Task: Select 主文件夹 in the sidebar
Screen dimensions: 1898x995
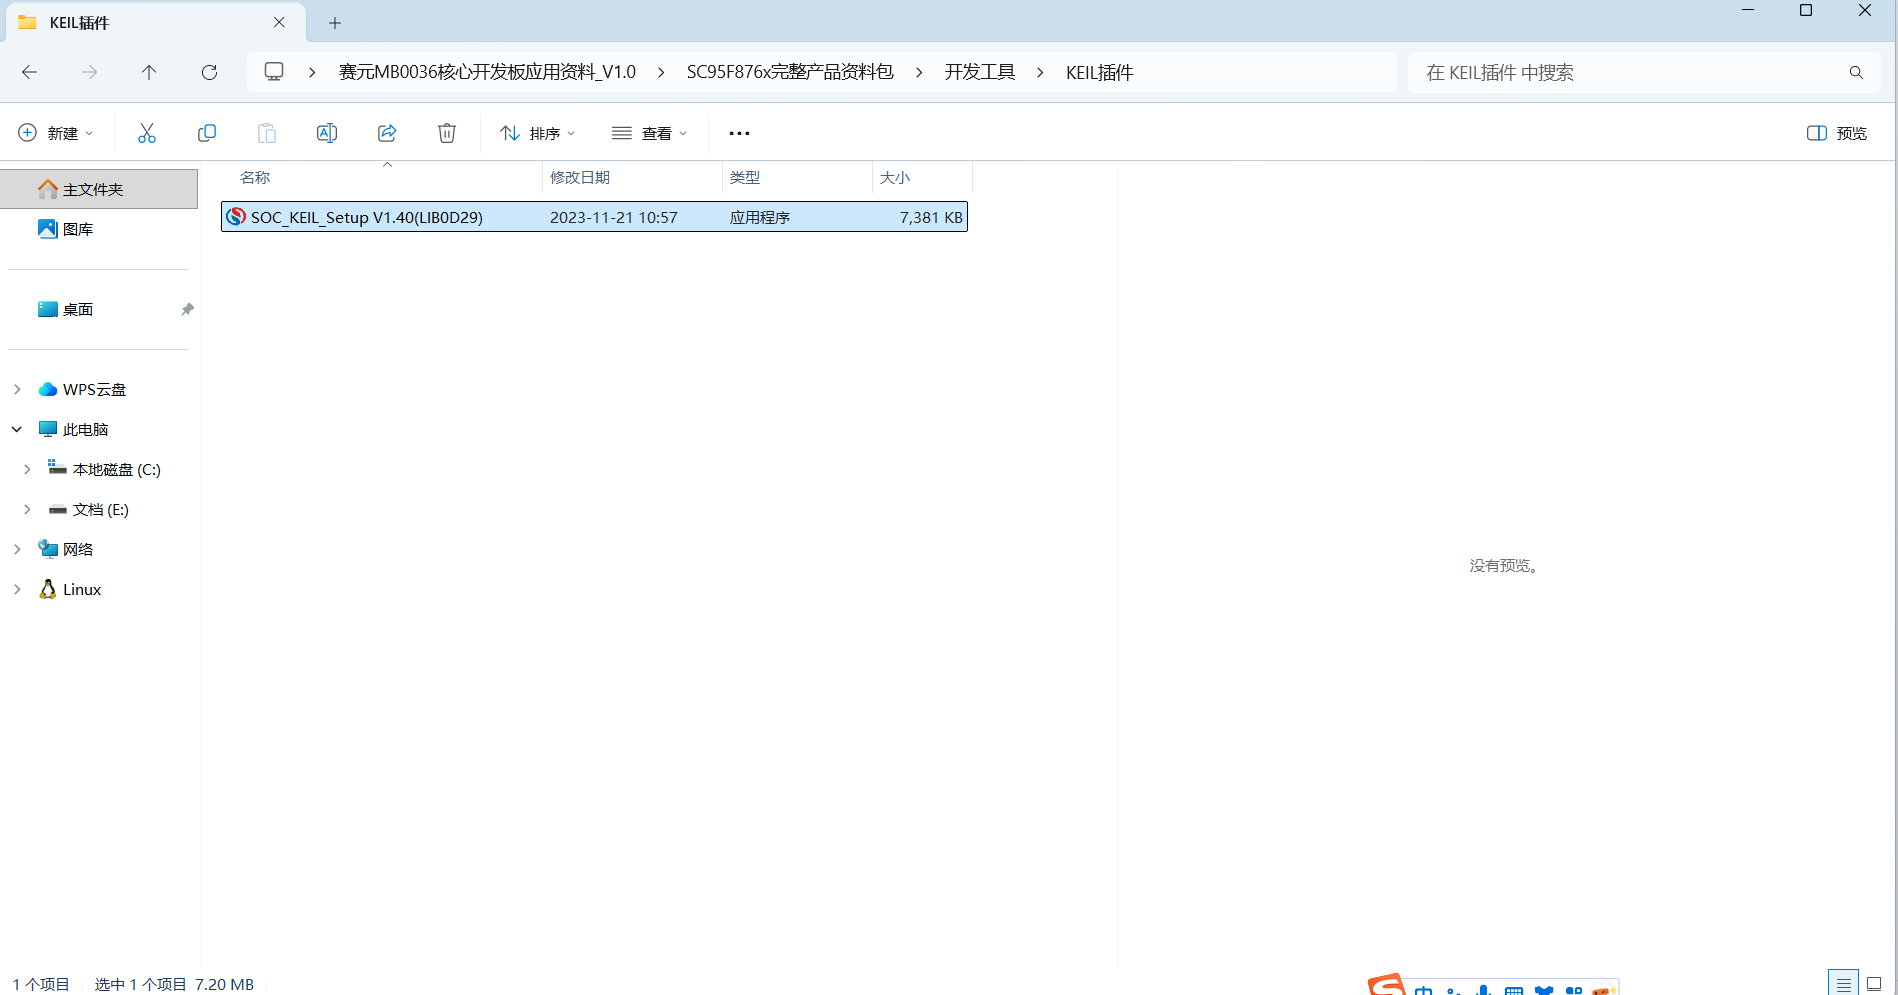Action: (99, 189)
